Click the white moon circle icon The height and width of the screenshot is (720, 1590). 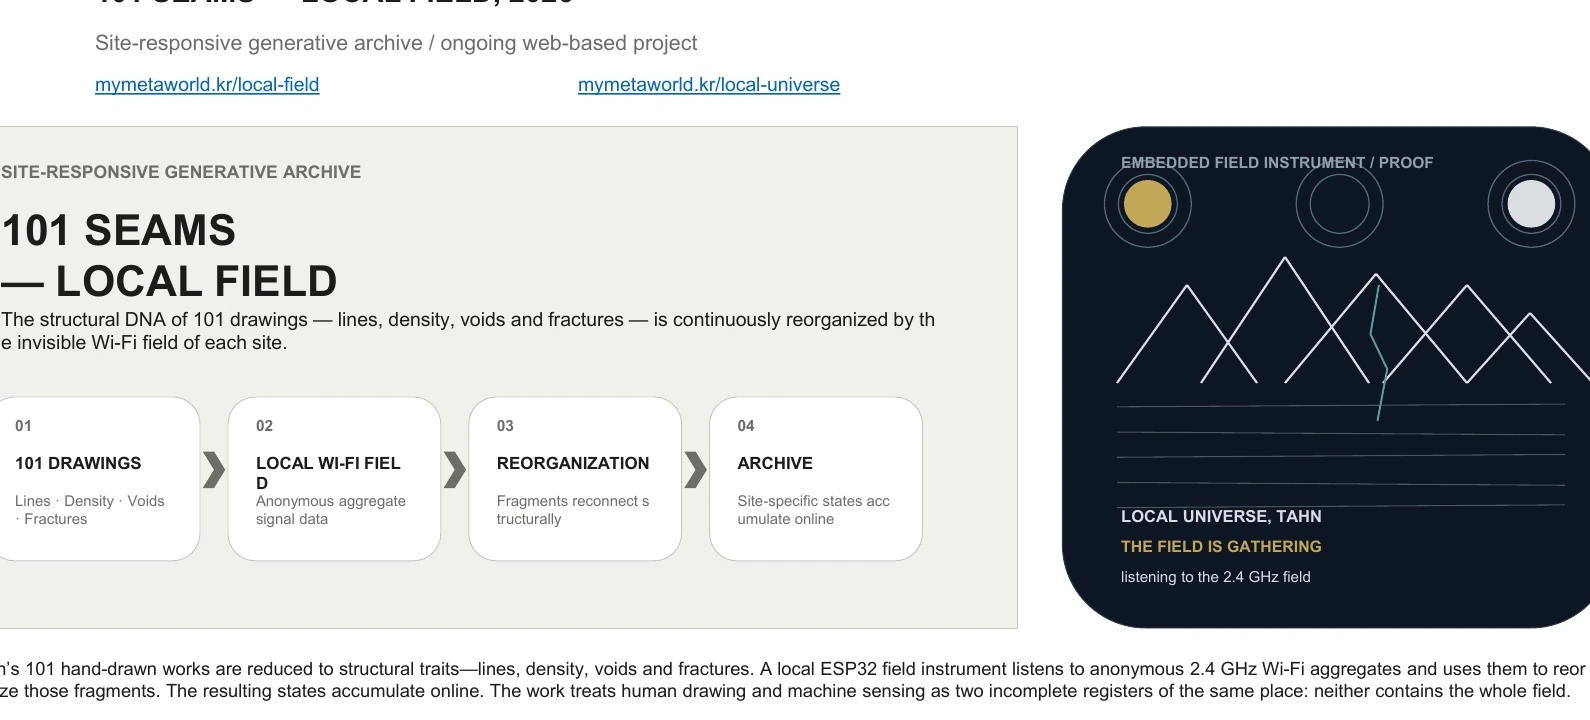click(x=1531, y=204)
